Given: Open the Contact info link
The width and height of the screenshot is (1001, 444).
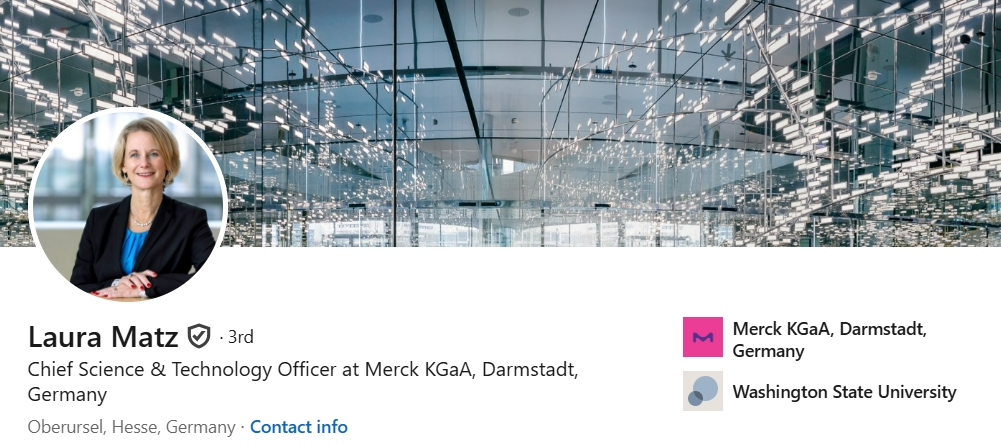Looking at the screenshot, I should point(299,427).
